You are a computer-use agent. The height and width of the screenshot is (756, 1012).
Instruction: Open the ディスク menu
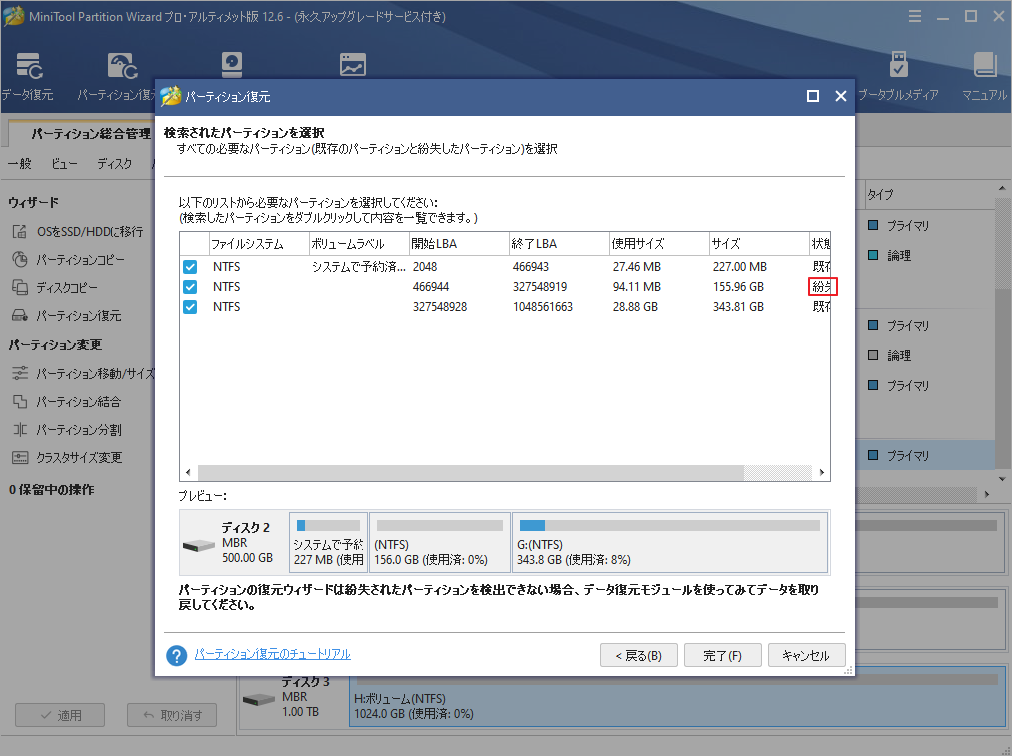[114, 164]
